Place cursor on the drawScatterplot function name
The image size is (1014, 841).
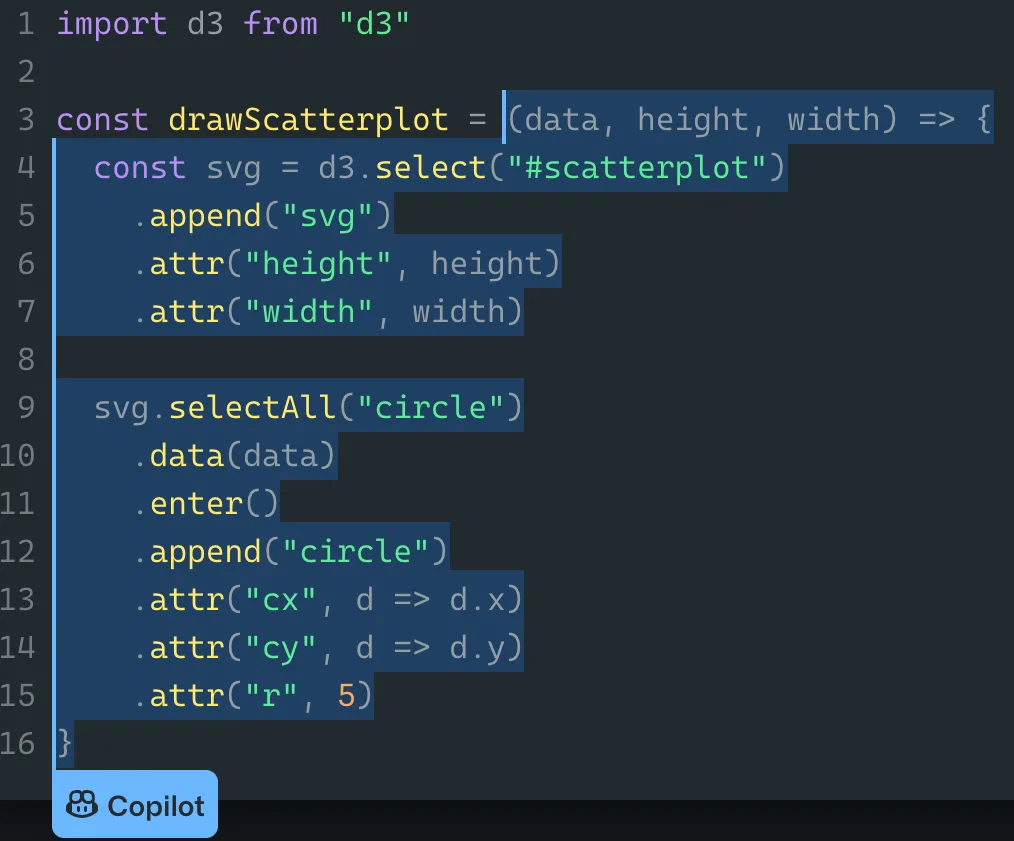(x=308, y=120)
